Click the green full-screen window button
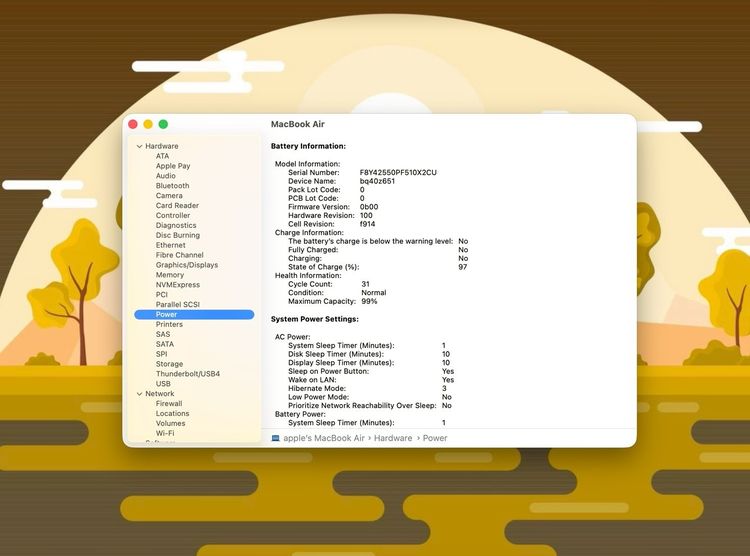 (163, 124)
